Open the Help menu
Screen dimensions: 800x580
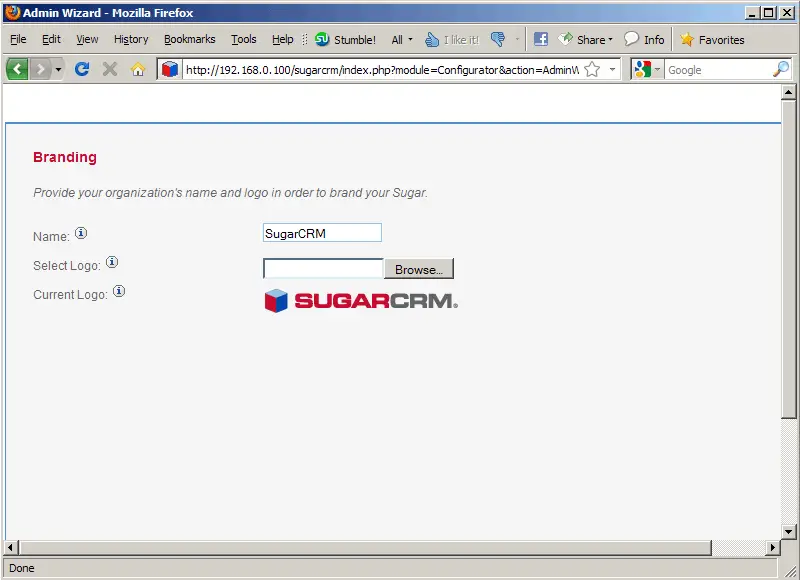[283, 39]
